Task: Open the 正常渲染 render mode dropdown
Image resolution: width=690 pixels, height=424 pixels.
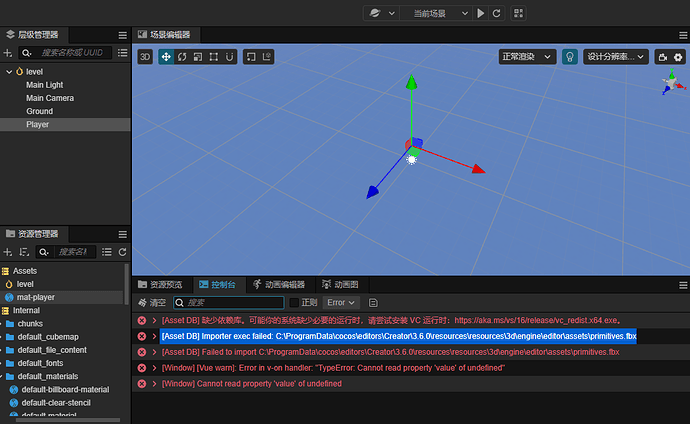Action: point(527,57)
